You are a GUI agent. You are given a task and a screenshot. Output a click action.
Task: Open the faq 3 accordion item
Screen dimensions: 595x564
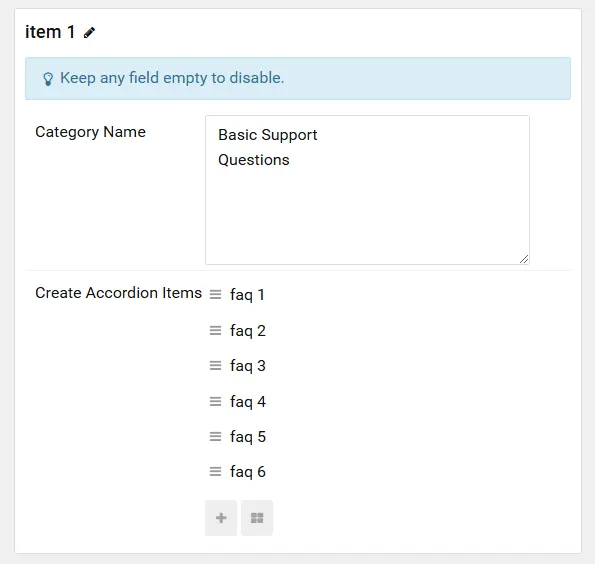(x=247, y=366)
